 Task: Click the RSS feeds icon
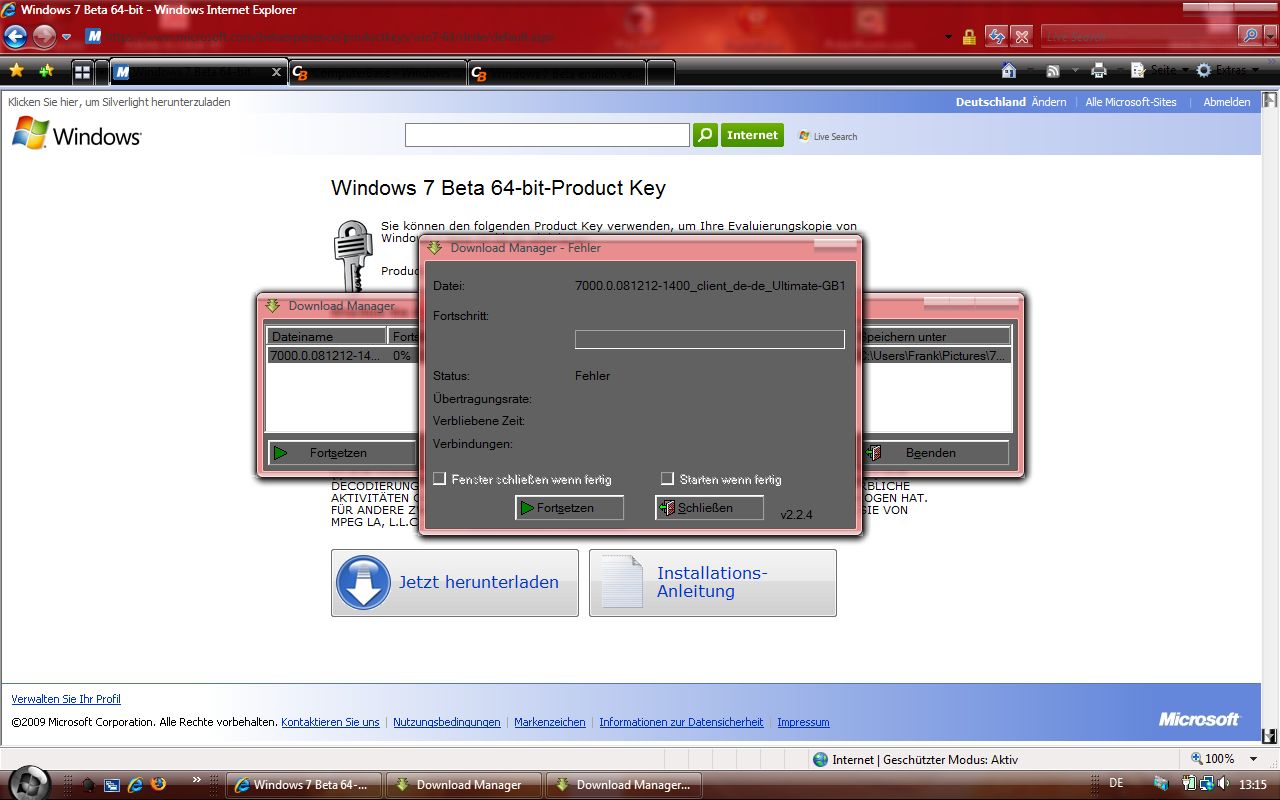click(1053, 71)
